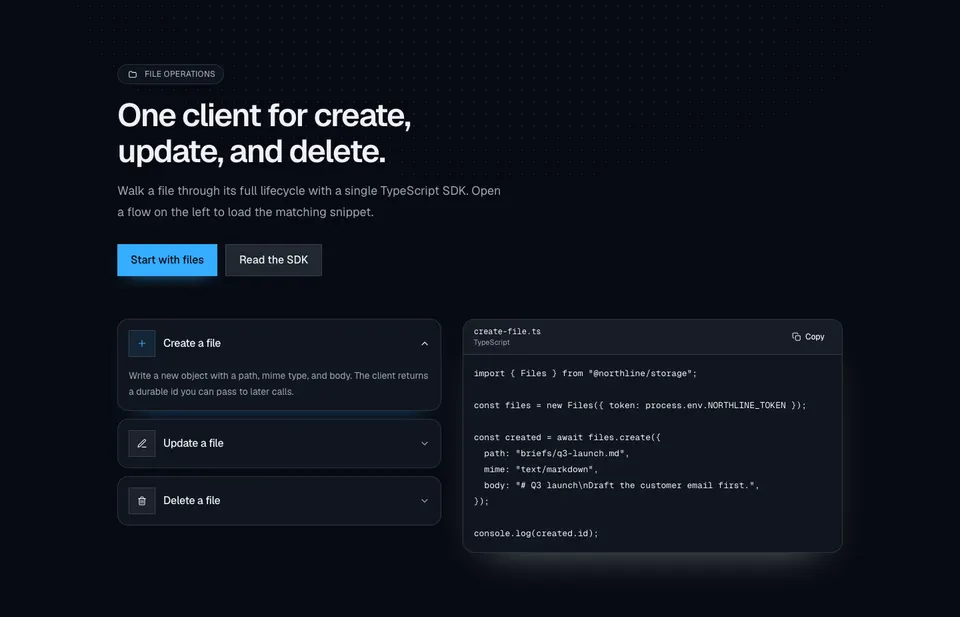Select the Update a file heading
Image resolution: width=960 pixels, height=617 pixels.
point(193,443)
